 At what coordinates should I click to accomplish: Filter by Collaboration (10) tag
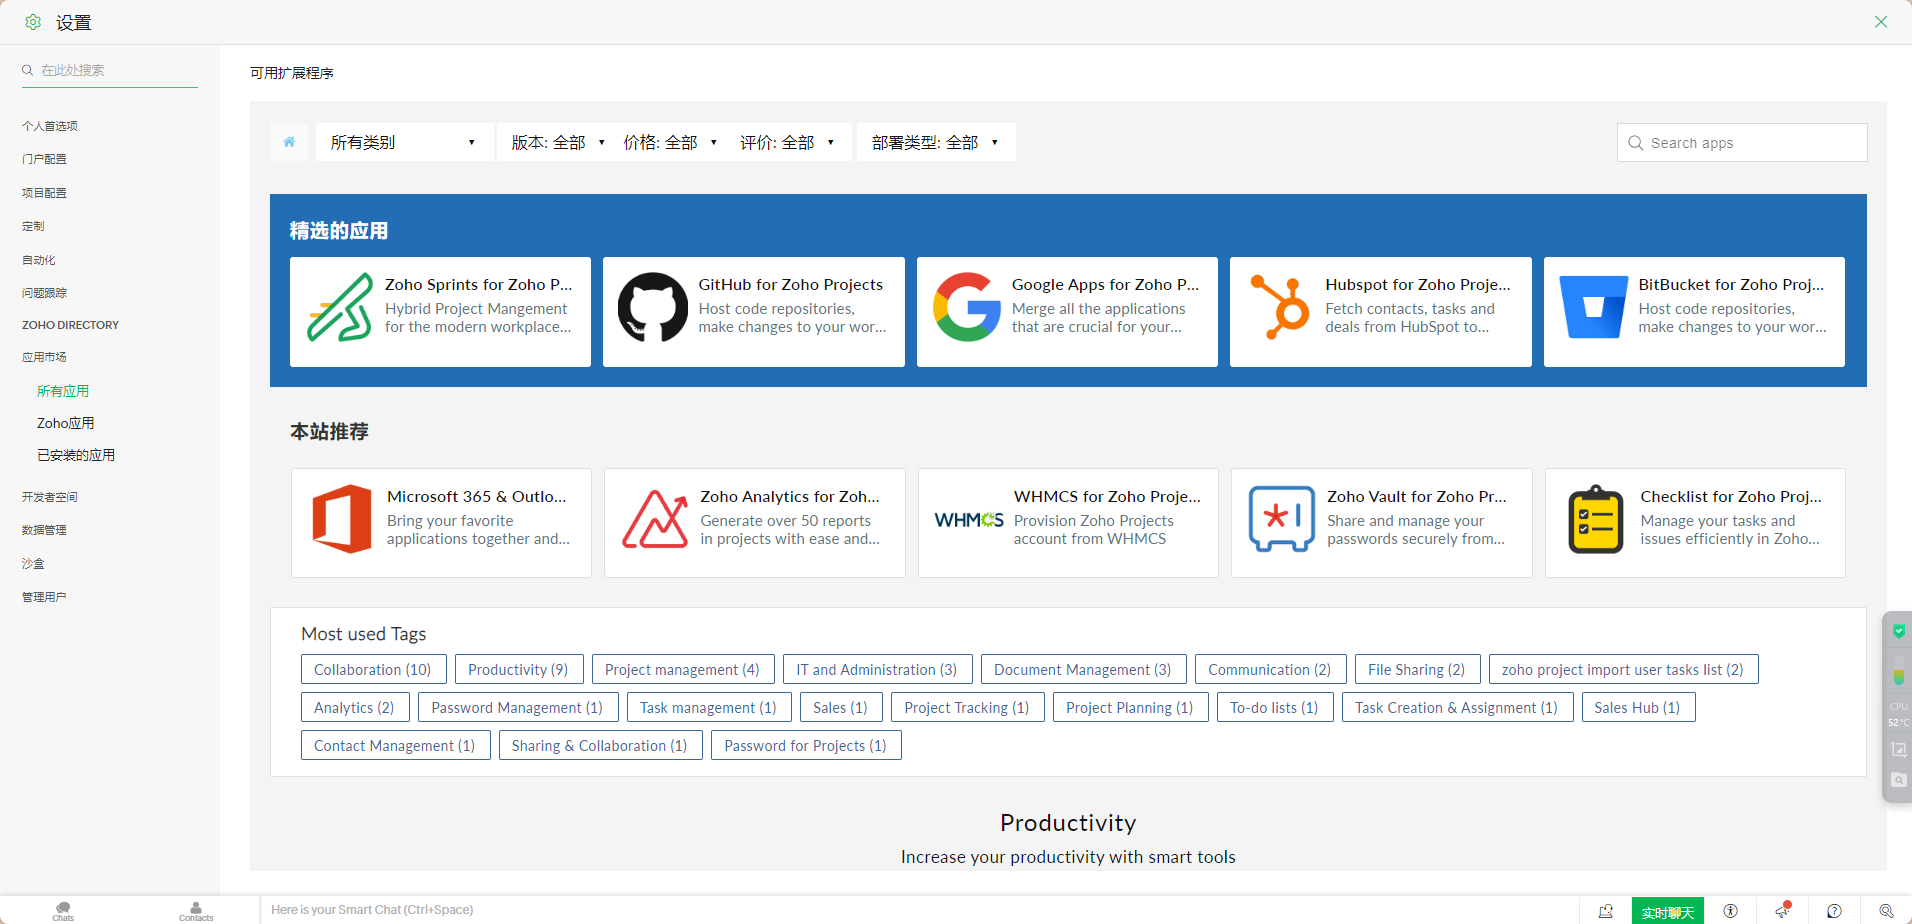pos(373,669)
